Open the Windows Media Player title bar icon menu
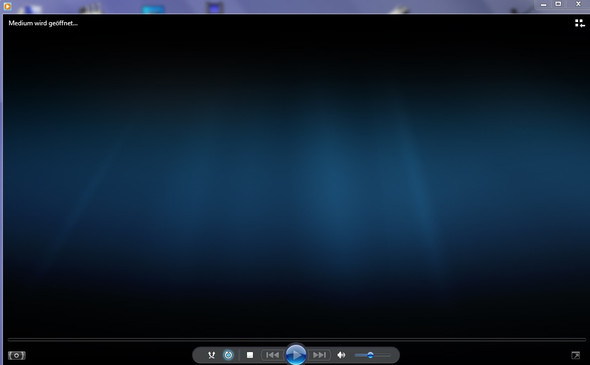 7,6
